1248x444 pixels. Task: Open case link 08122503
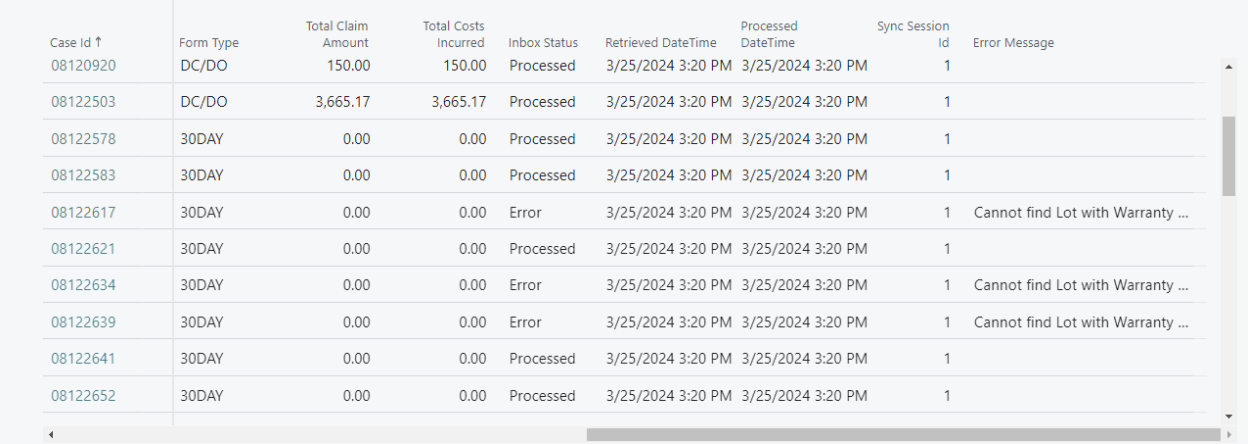pos(83,102)
